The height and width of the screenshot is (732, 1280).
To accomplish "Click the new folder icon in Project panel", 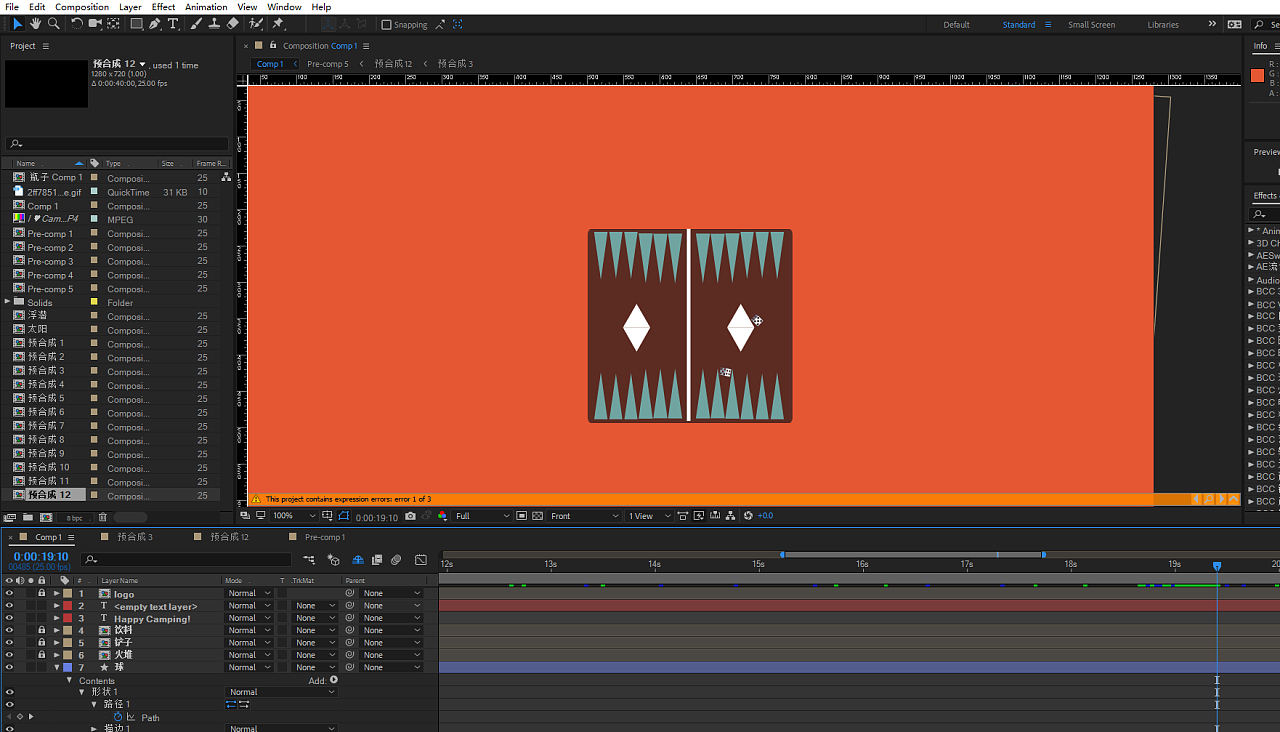I will 28,517.
